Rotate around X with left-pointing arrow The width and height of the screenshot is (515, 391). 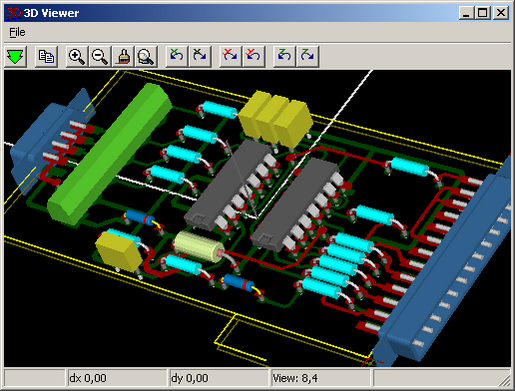pyautogui.click(x=177, y=57)
